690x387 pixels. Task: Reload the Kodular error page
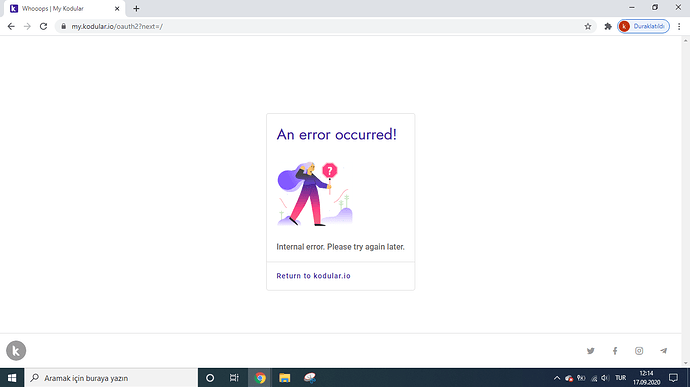[x=43, y=26]
